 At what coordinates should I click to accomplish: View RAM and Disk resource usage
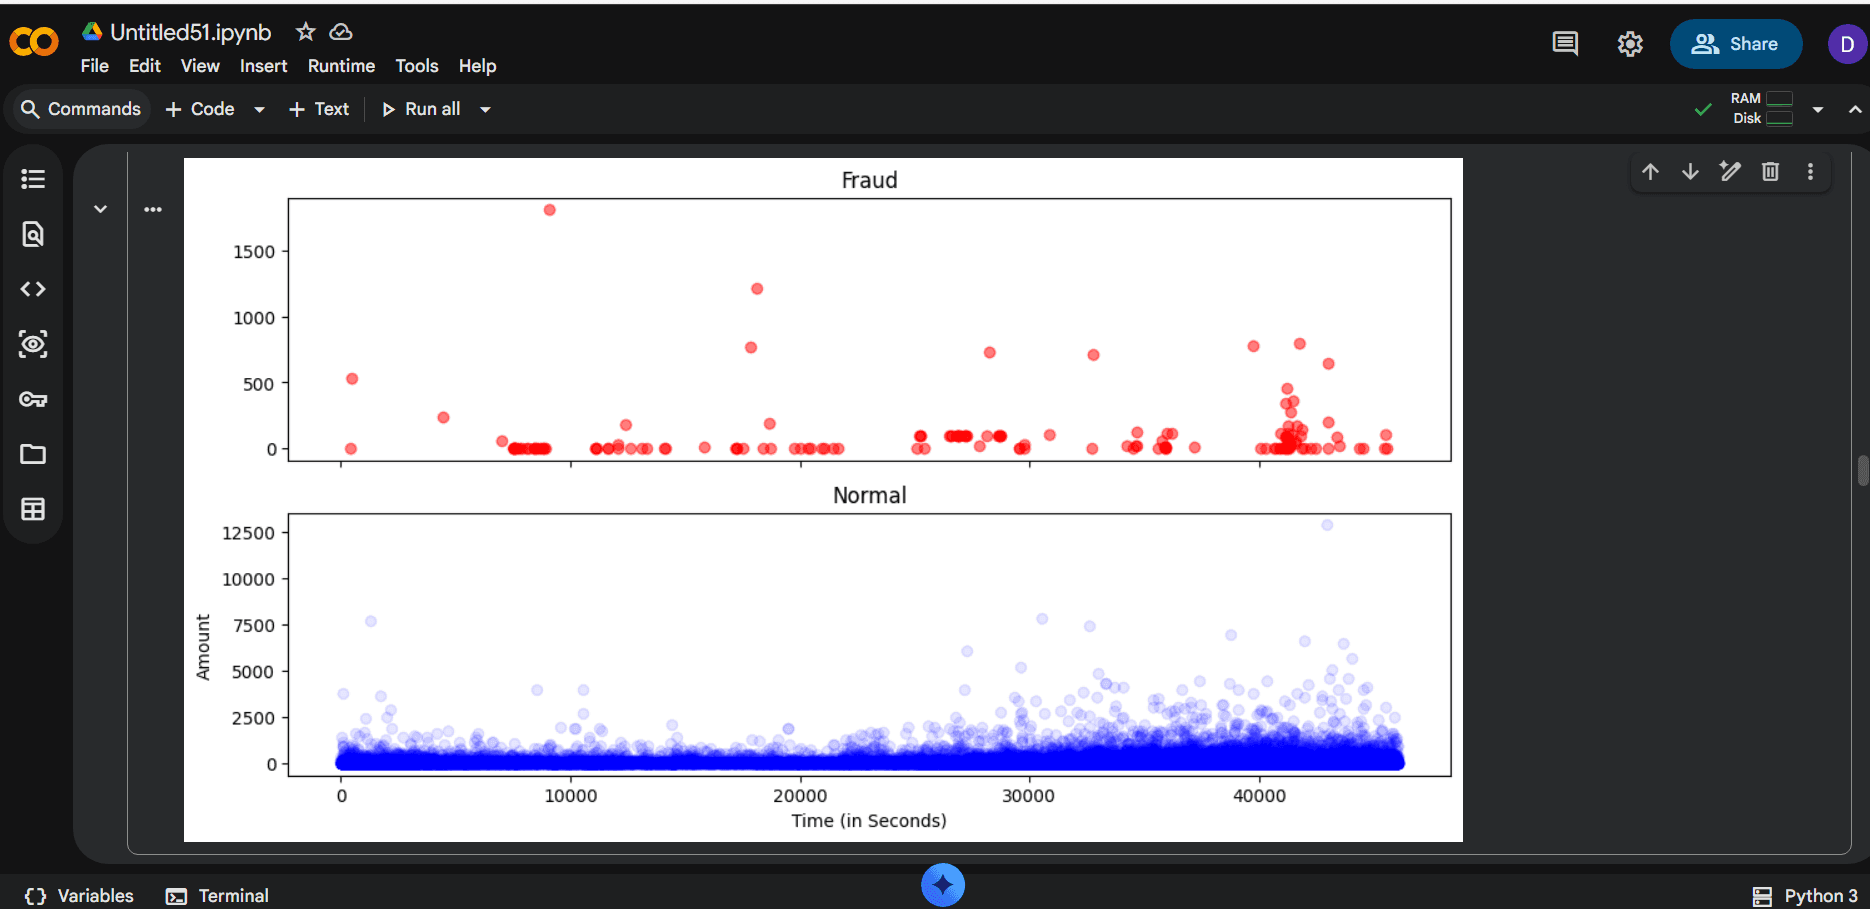point(1762,108)
